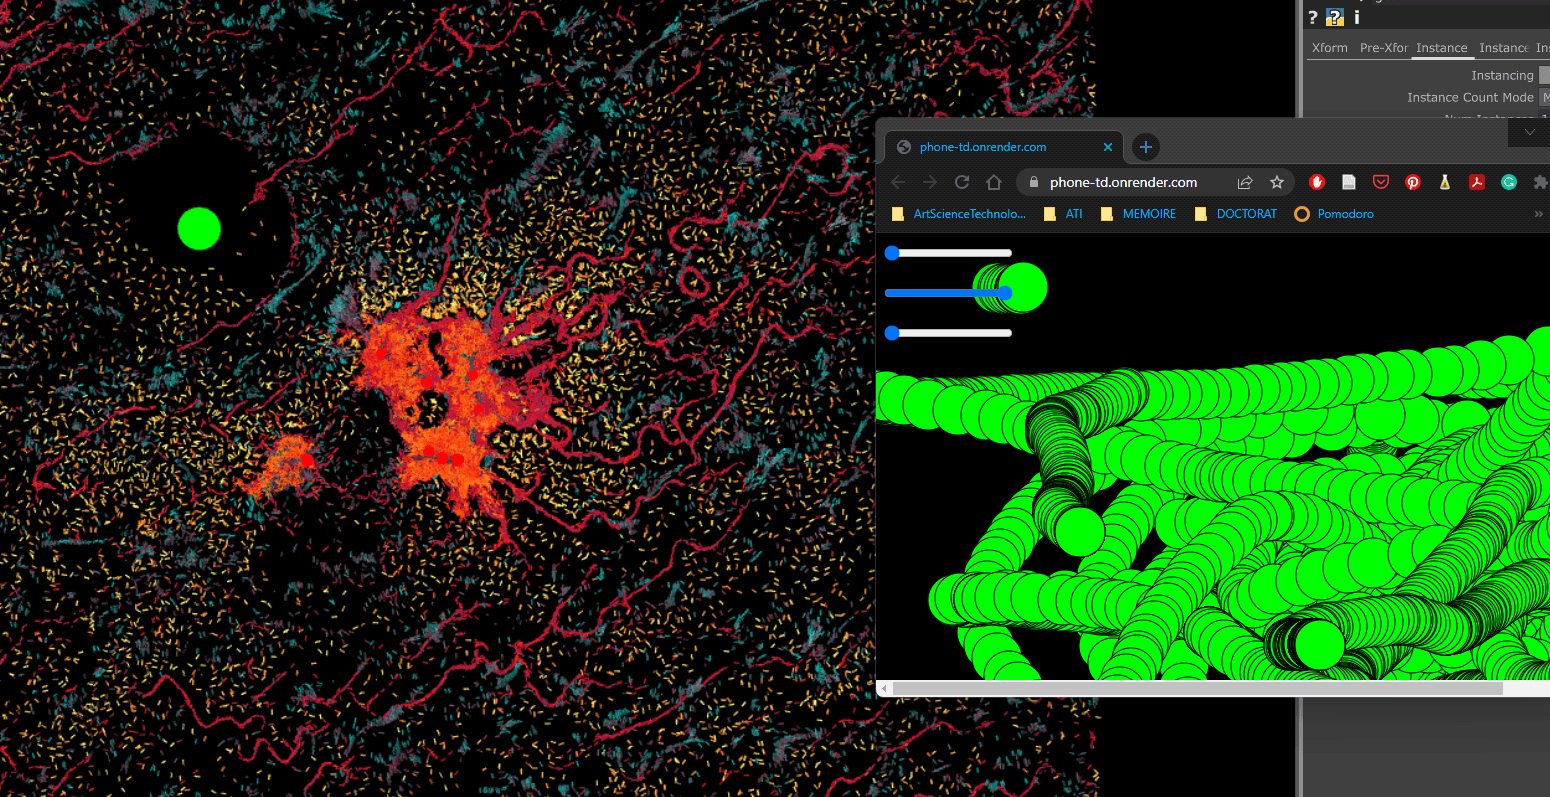Viewport: 1550px width, 797px height.
Task: Open the Grammarly extension icon
Action: click(x=1509, y=182)
